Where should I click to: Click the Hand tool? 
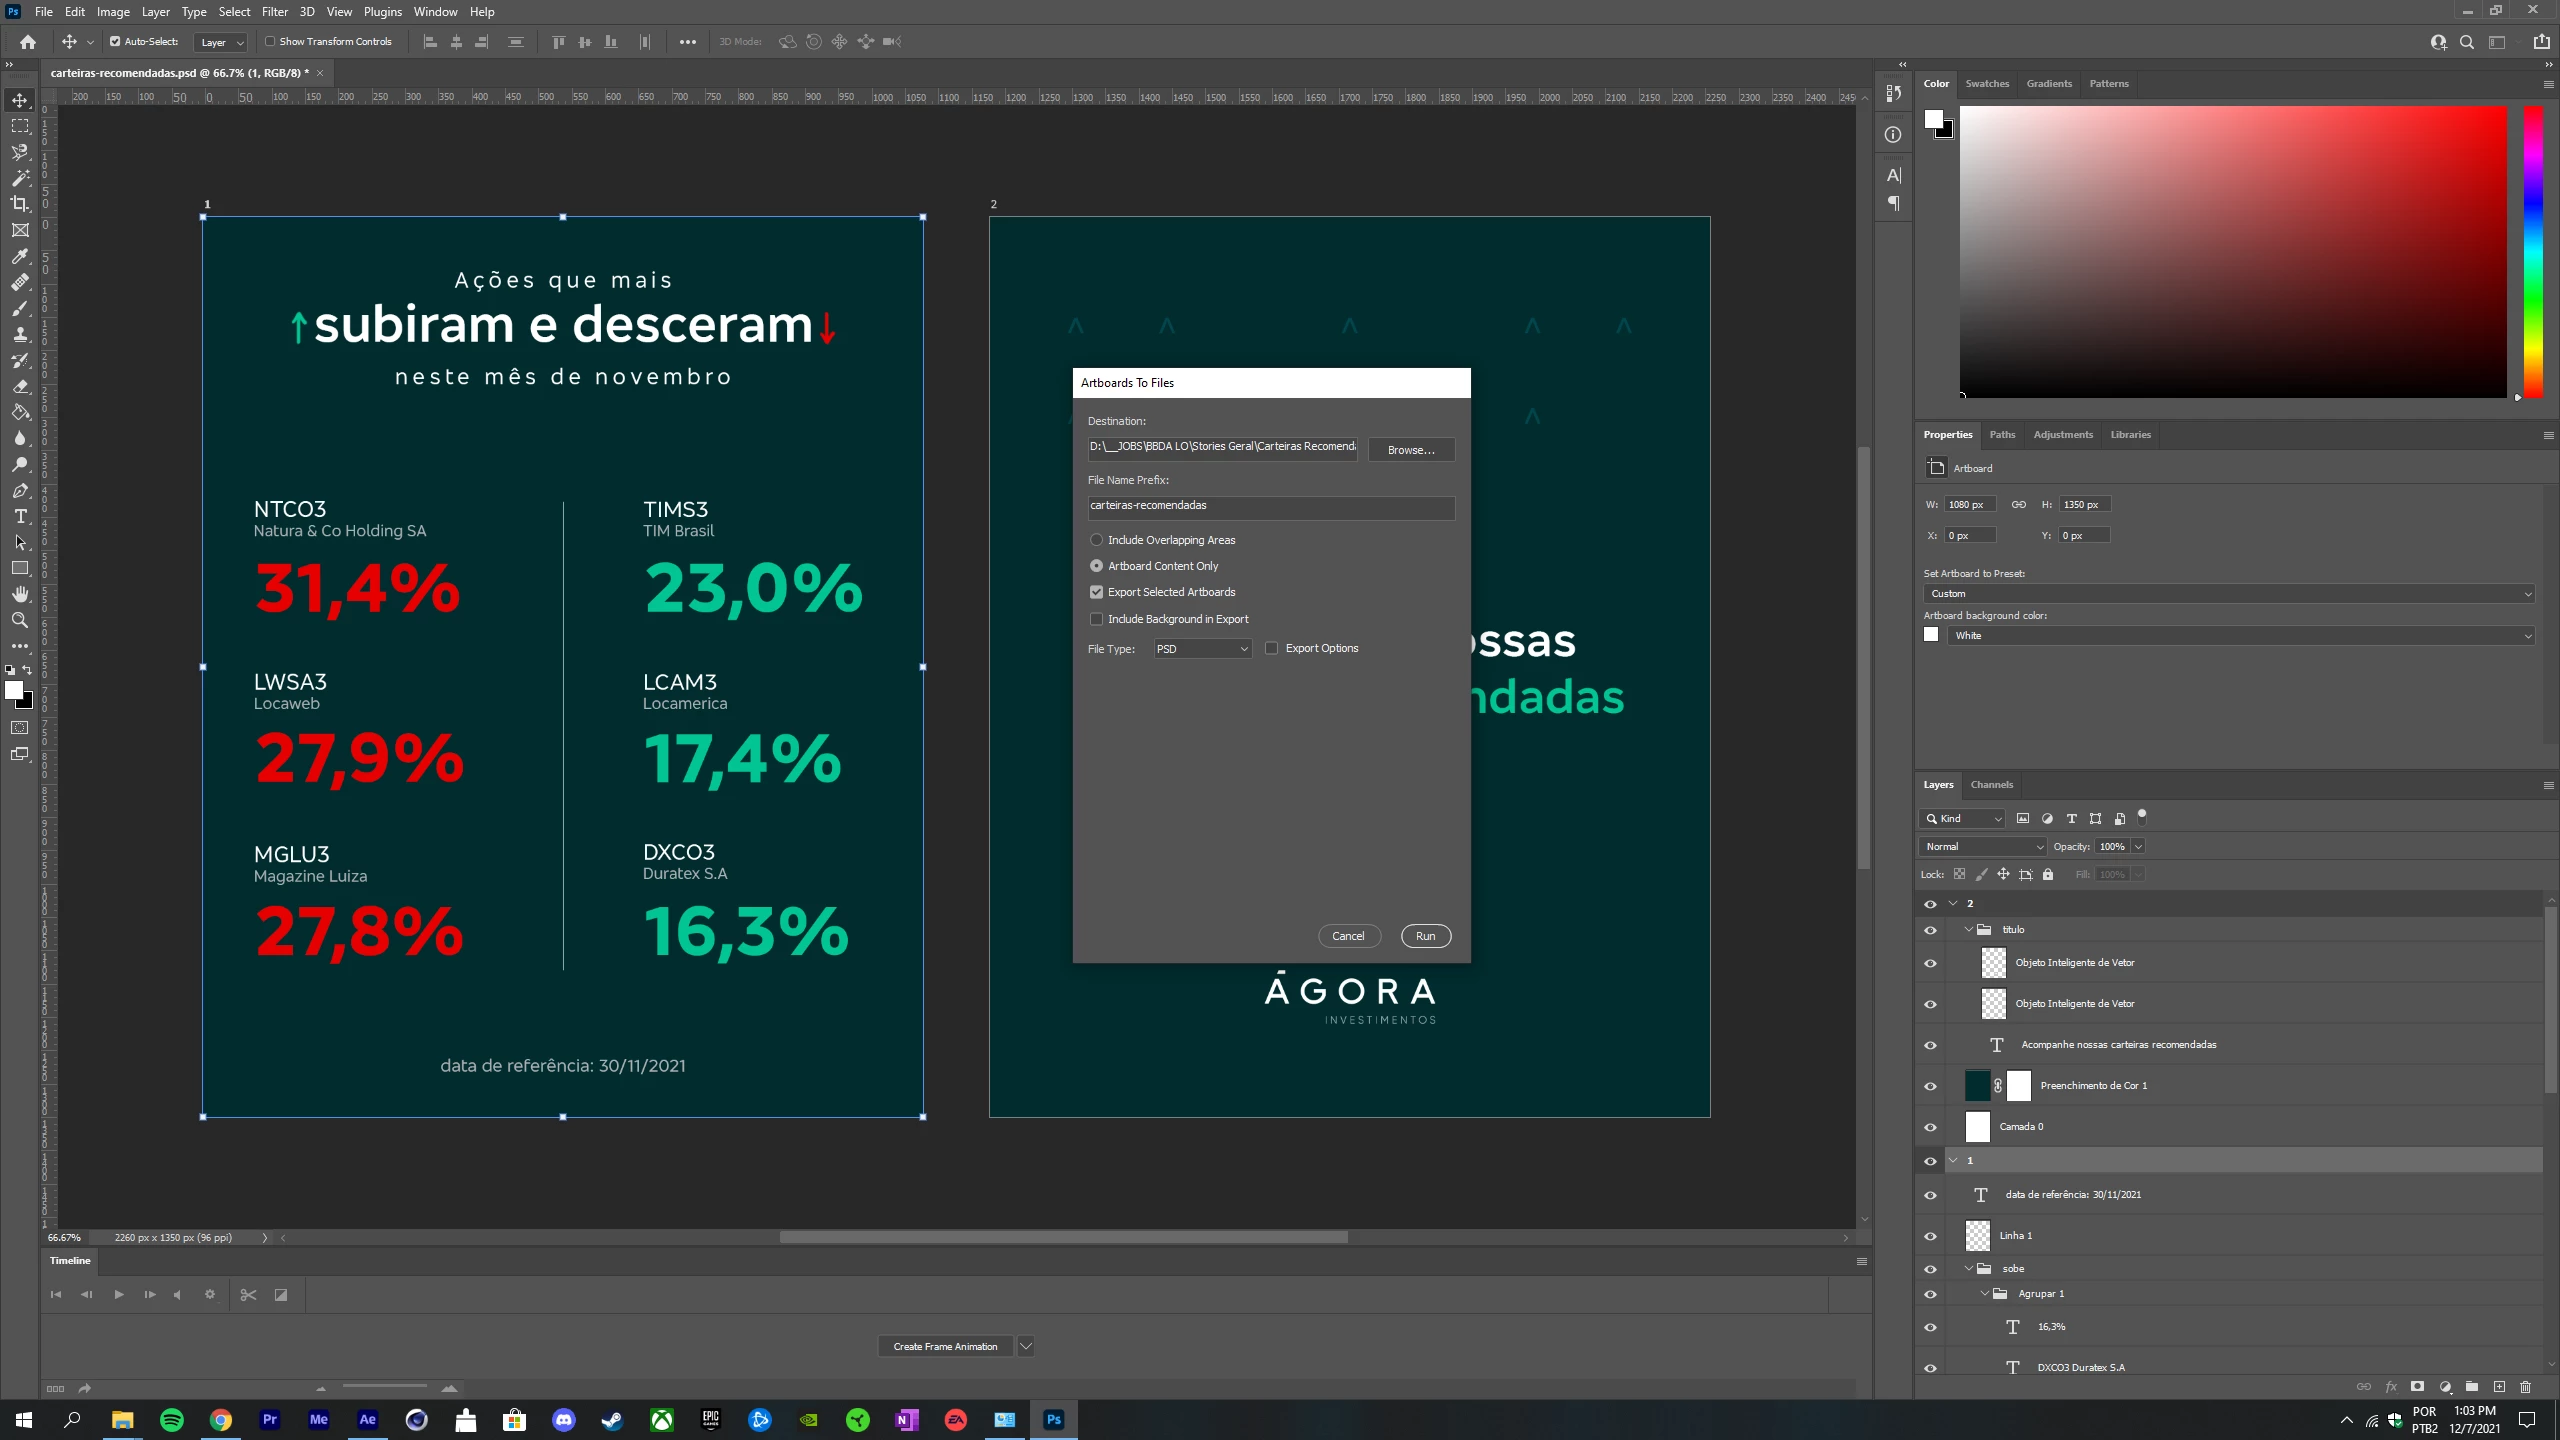tap(20, 594)
